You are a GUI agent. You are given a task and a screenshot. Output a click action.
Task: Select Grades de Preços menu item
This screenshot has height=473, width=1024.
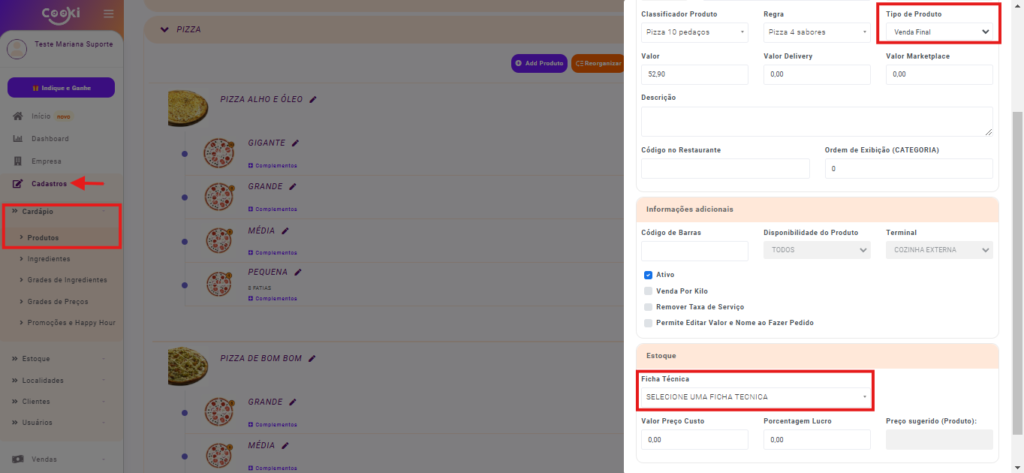point(57,301)
